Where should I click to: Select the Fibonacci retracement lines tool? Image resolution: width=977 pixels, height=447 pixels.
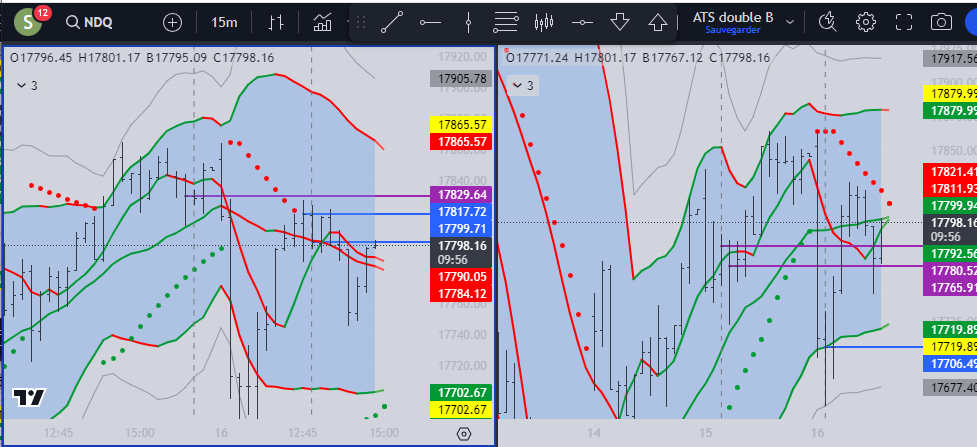pyautogui.click(x=505, y=22)
